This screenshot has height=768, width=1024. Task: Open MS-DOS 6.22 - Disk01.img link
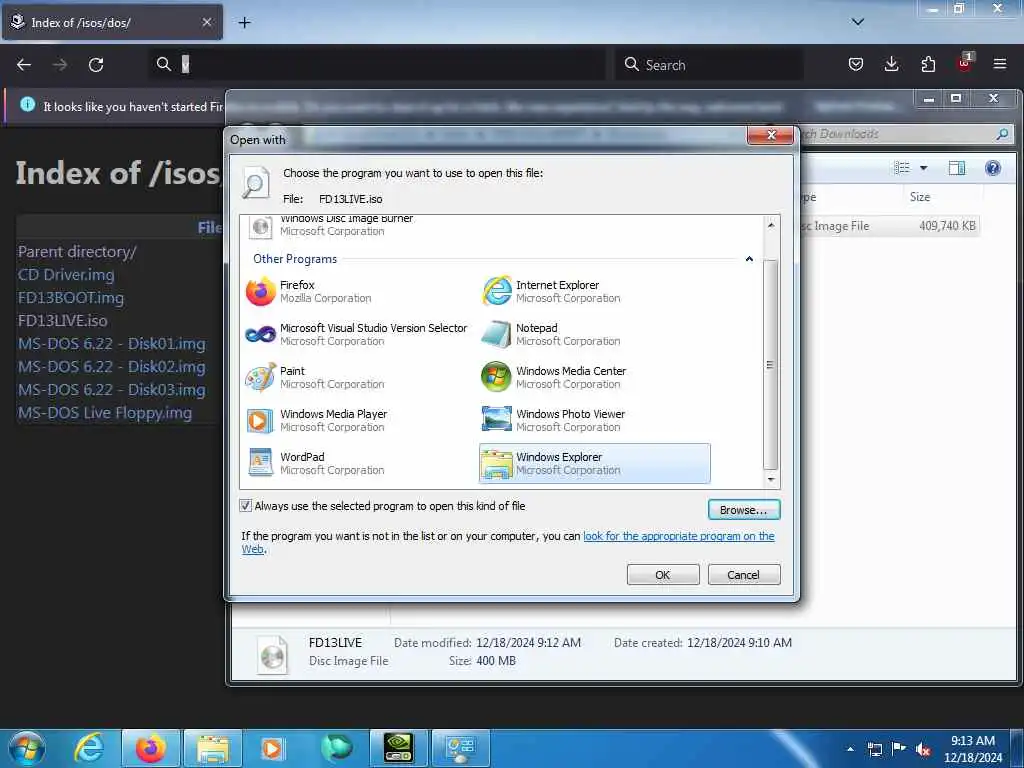point(112,344)
